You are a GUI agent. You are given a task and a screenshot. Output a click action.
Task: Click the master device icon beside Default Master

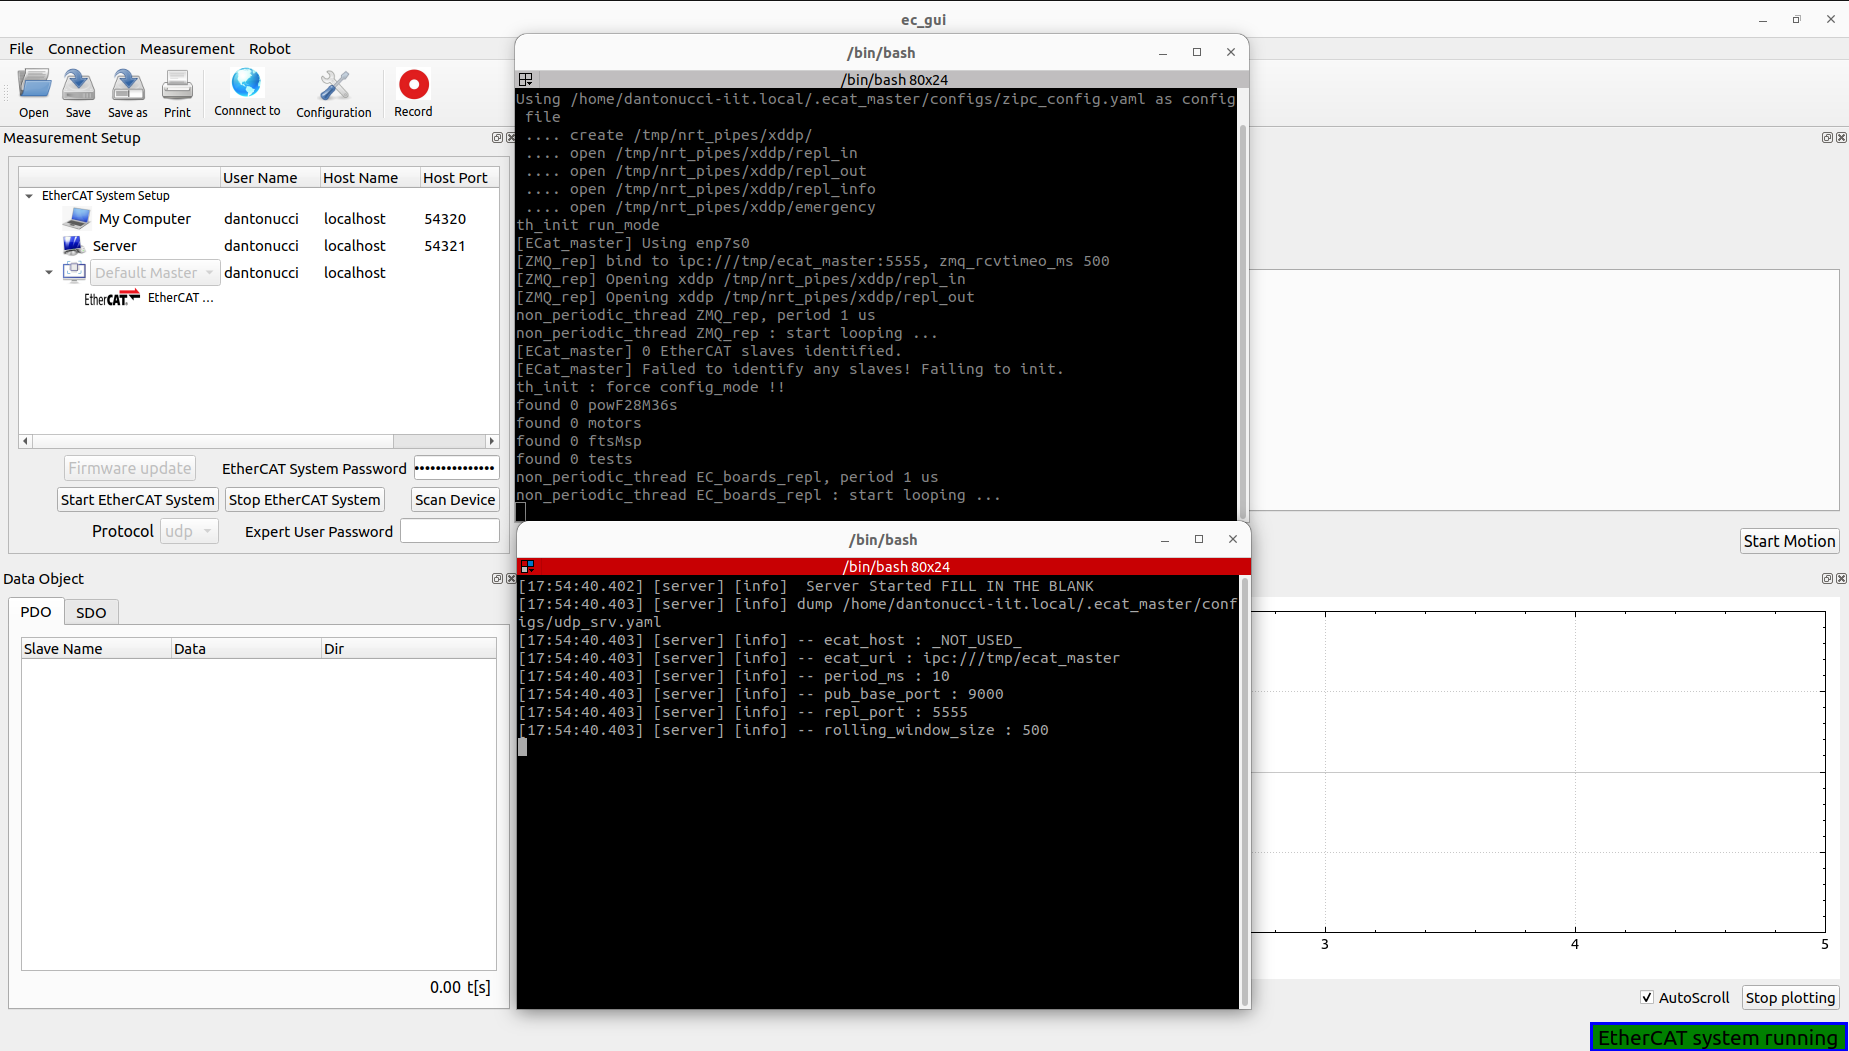click(x=74, y=272)
